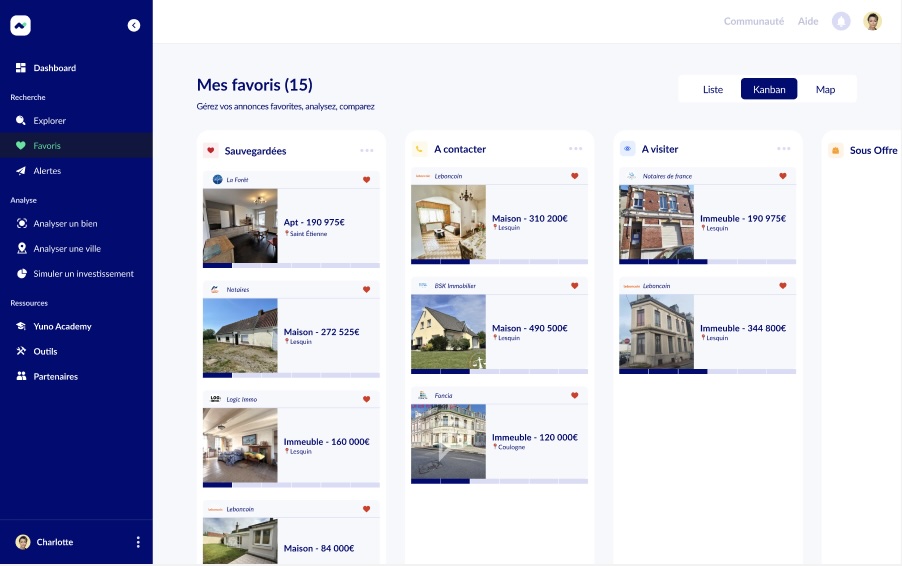This screenshot has height=566, width=902.
Task: Open the Apt 190 975€ photo thumbnail
Action: (x=240, y=225)
